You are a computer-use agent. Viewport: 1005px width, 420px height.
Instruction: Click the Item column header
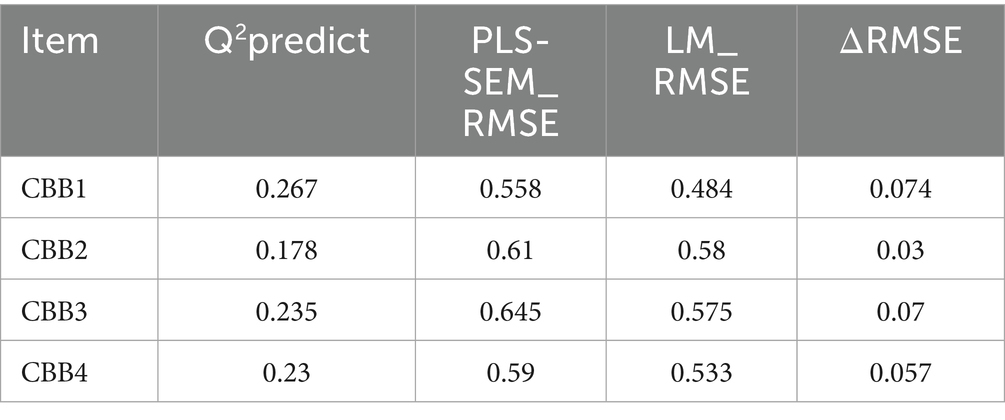(60, 42)
